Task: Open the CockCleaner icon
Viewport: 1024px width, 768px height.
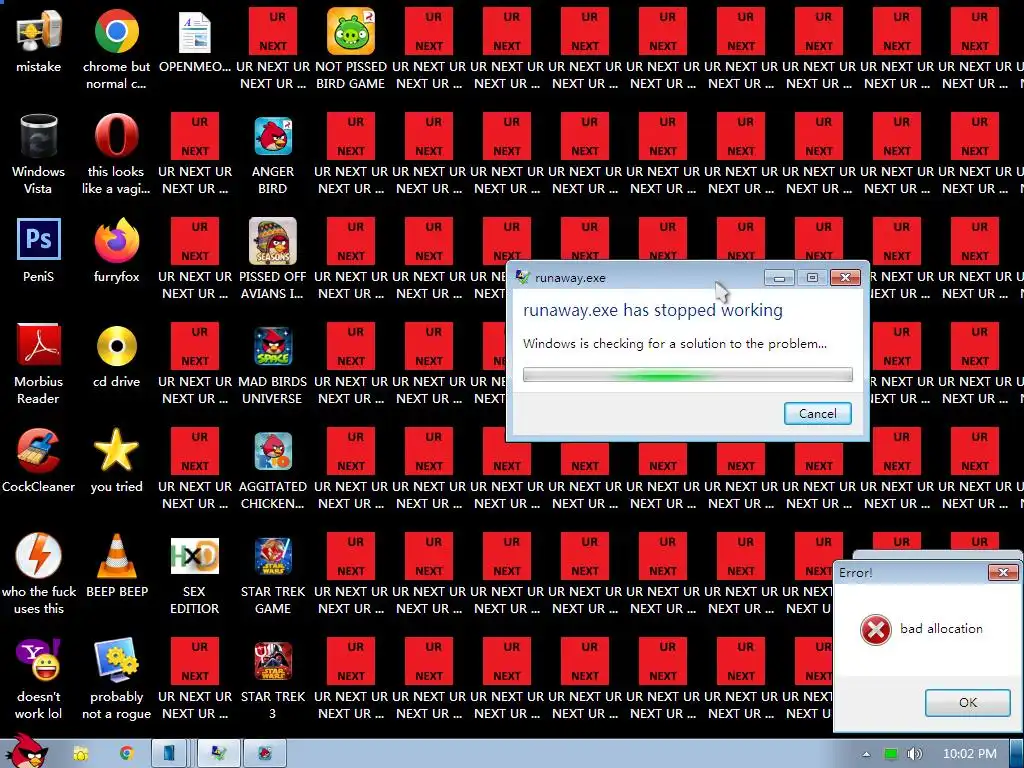Action: (39, 450)
